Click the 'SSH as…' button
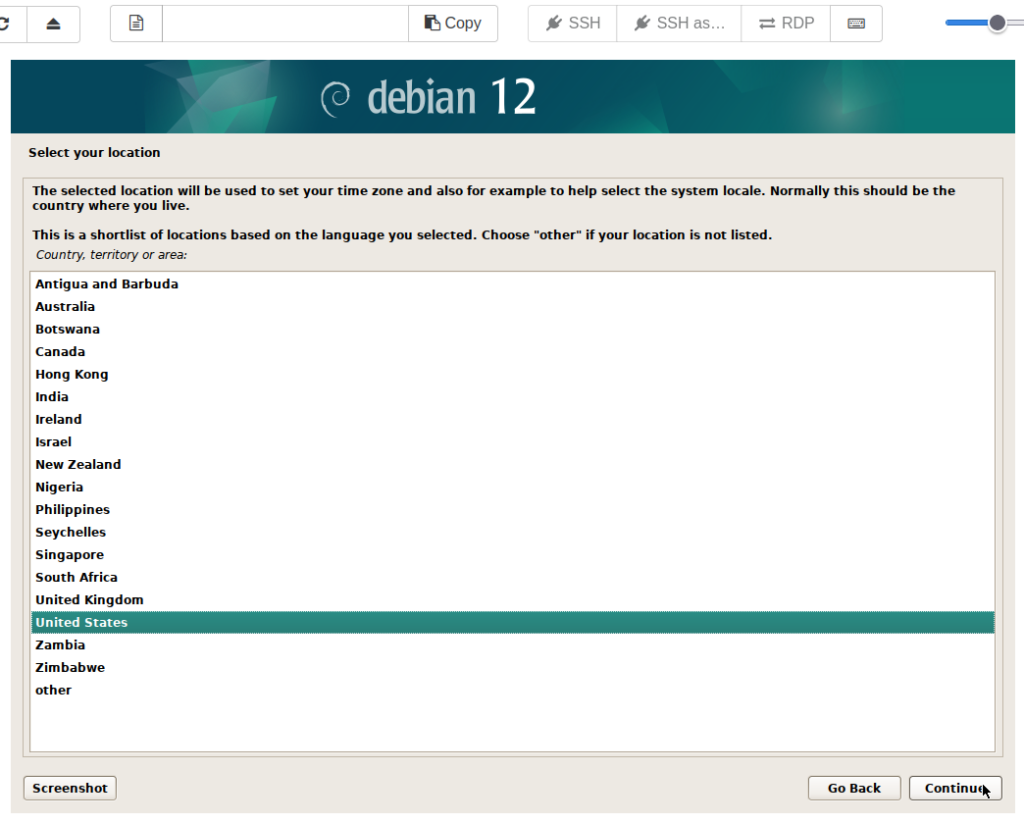 coord(679,23)
